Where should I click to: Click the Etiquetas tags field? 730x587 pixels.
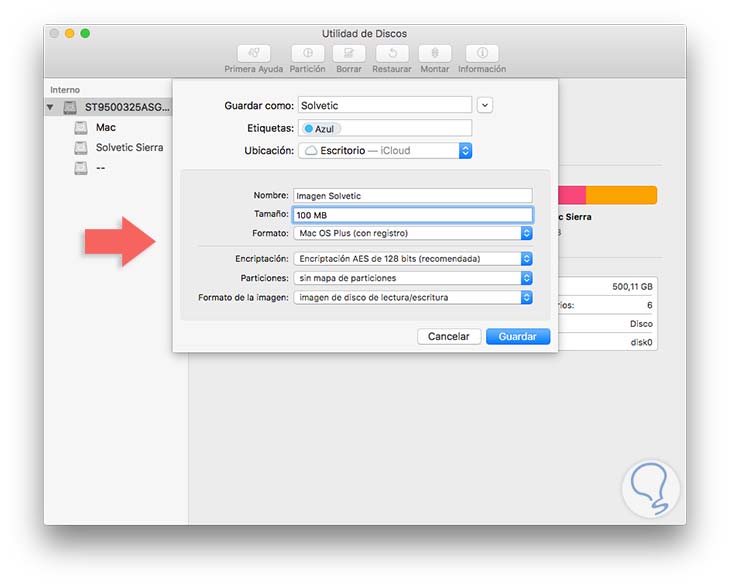[385, 128]
